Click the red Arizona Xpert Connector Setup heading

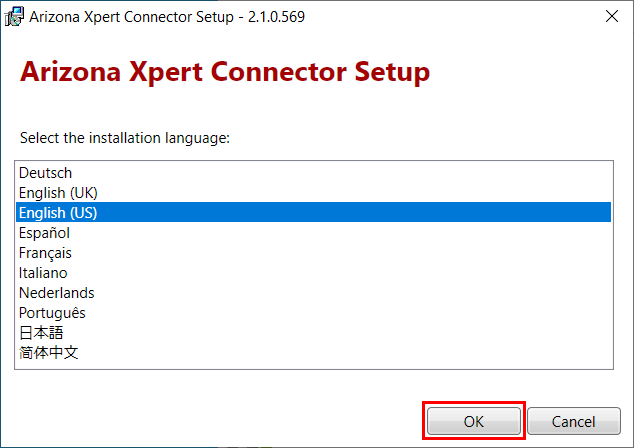pyautogui.click(x=225, y=72)
